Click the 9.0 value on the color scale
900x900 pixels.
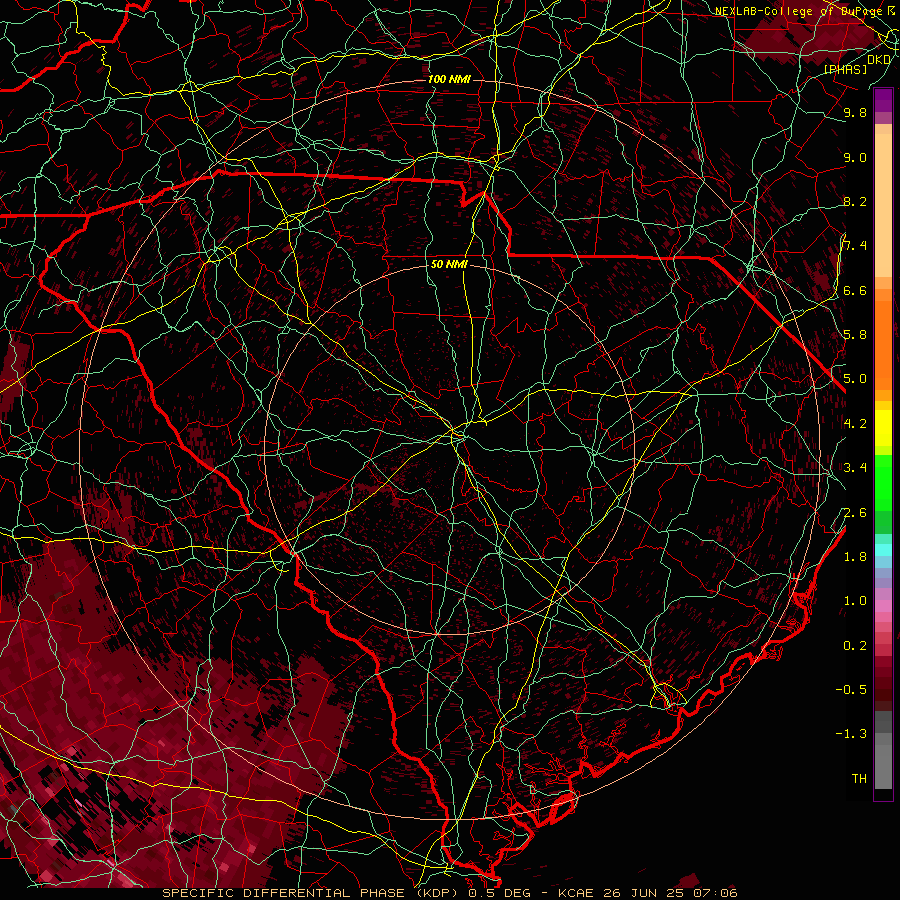[x=855, y=157]
